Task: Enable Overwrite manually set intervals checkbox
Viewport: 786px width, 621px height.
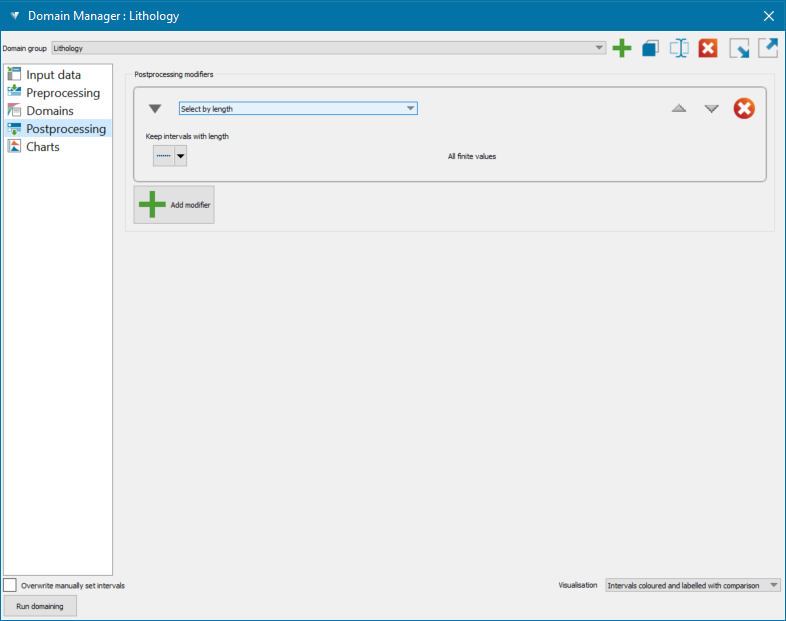Action: pos(10,585)
